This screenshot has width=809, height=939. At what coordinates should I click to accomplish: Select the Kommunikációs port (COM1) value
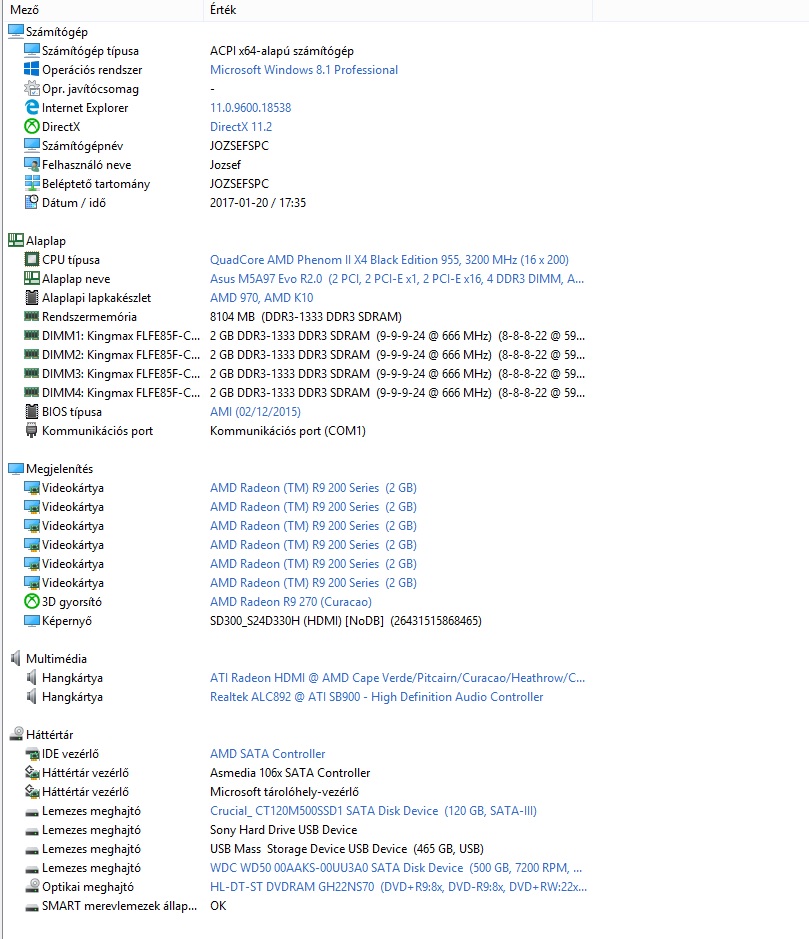coord(287,431)
